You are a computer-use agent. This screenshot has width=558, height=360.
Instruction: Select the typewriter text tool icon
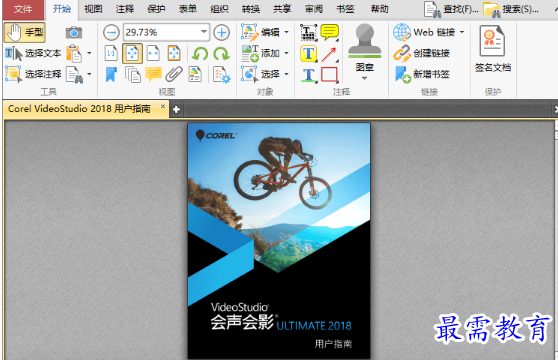point(309,32)
